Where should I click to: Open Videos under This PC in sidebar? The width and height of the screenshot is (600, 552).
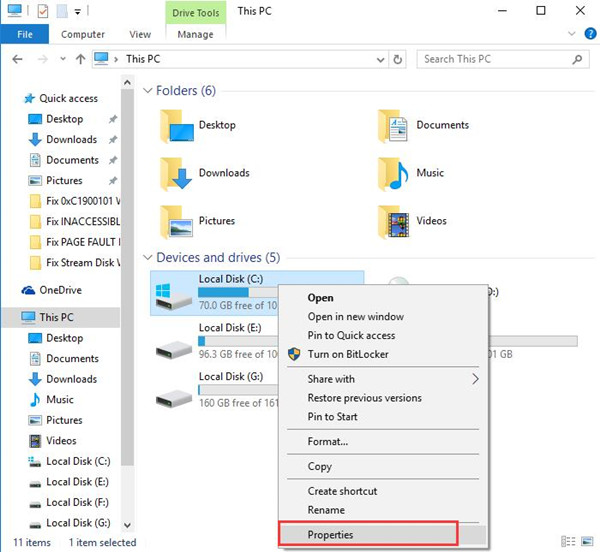pyautogui.click(x=61, y=441)
